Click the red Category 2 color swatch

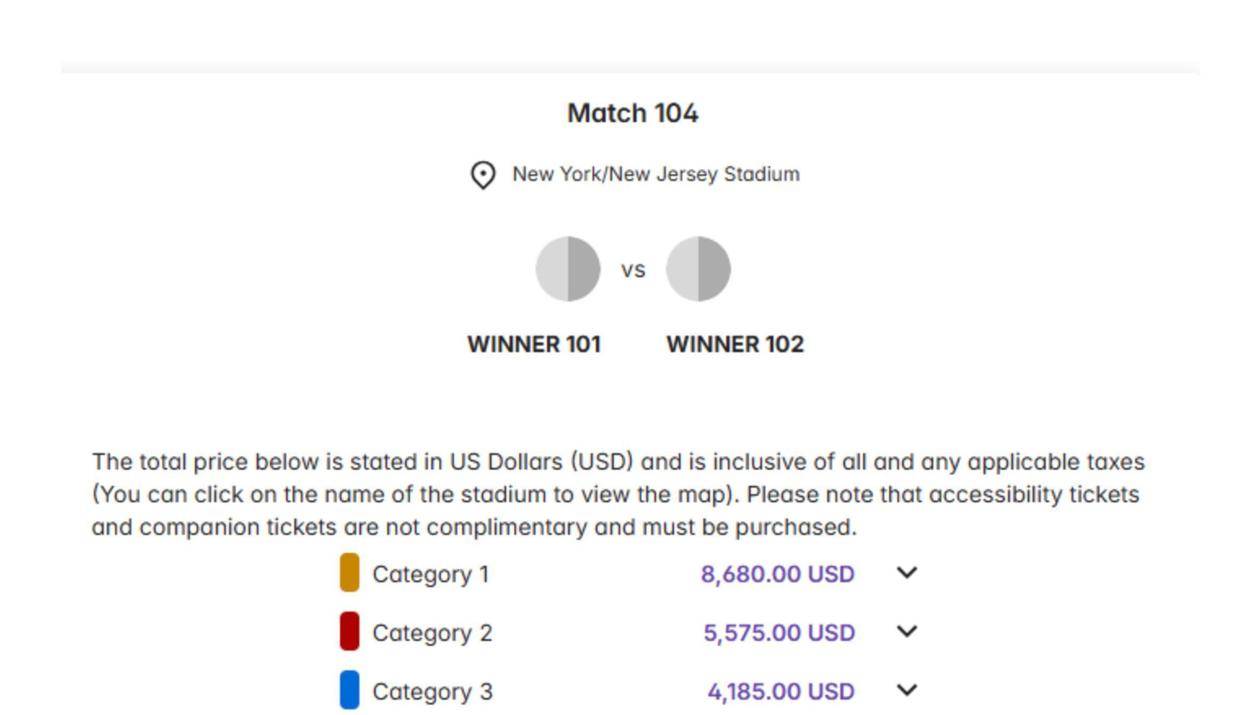click(349, 632)
